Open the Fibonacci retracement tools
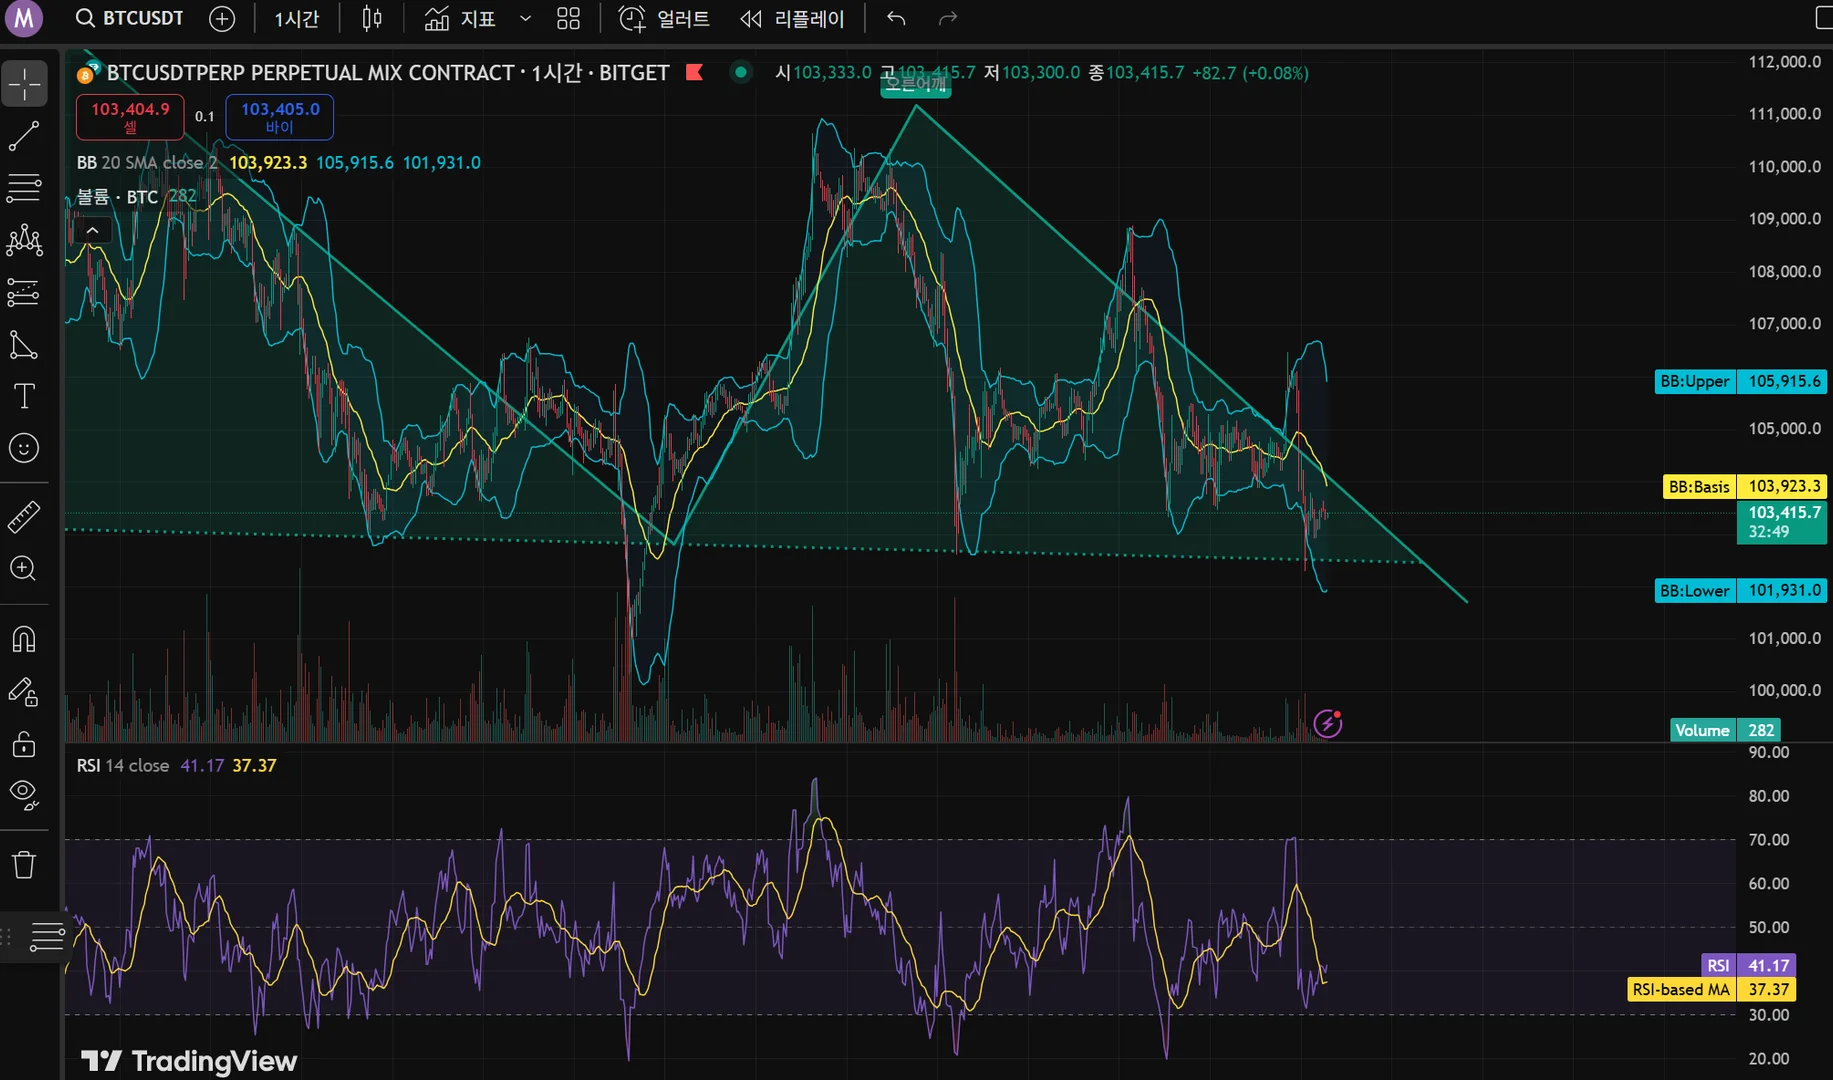1833x1080 pixels. (x=24, y=188)
